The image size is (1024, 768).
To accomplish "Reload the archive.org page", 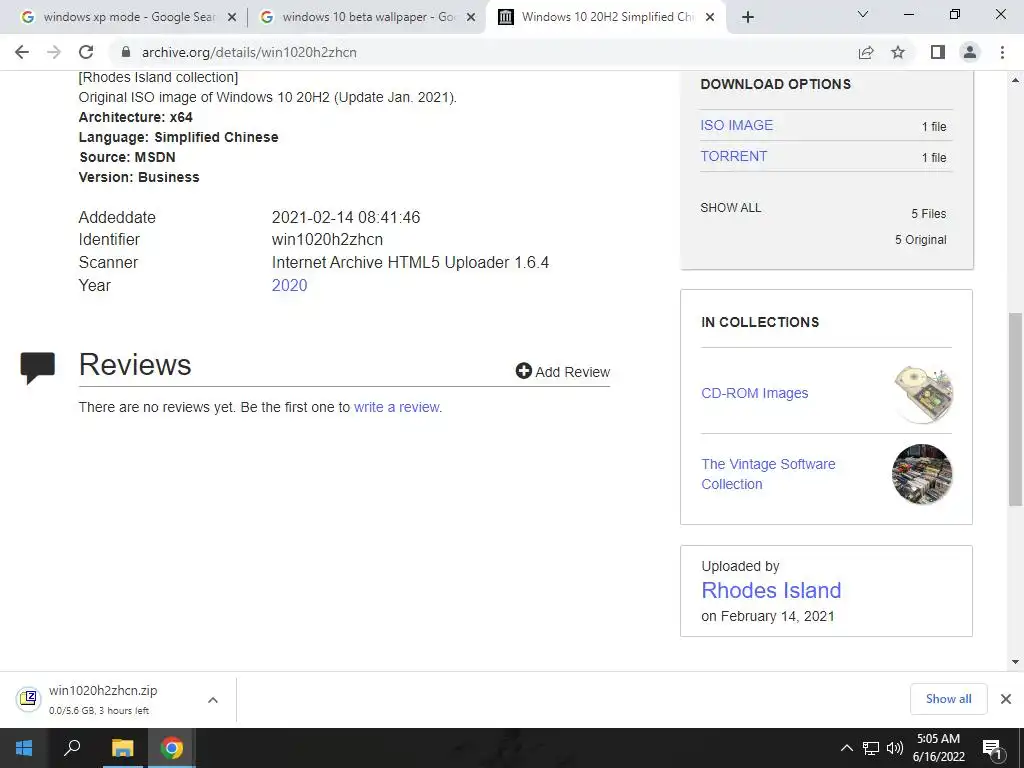I will coord(86,52).
